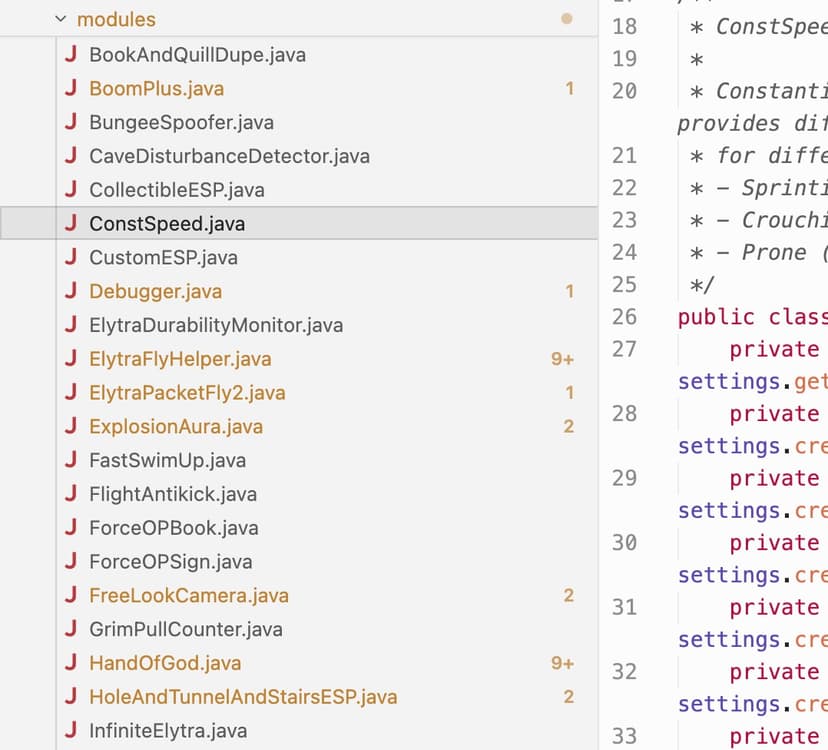This screenshot has width=828, height=750.
Task: Open BungeeSpoofer.java in the file tree
Action: coord(181,123)
